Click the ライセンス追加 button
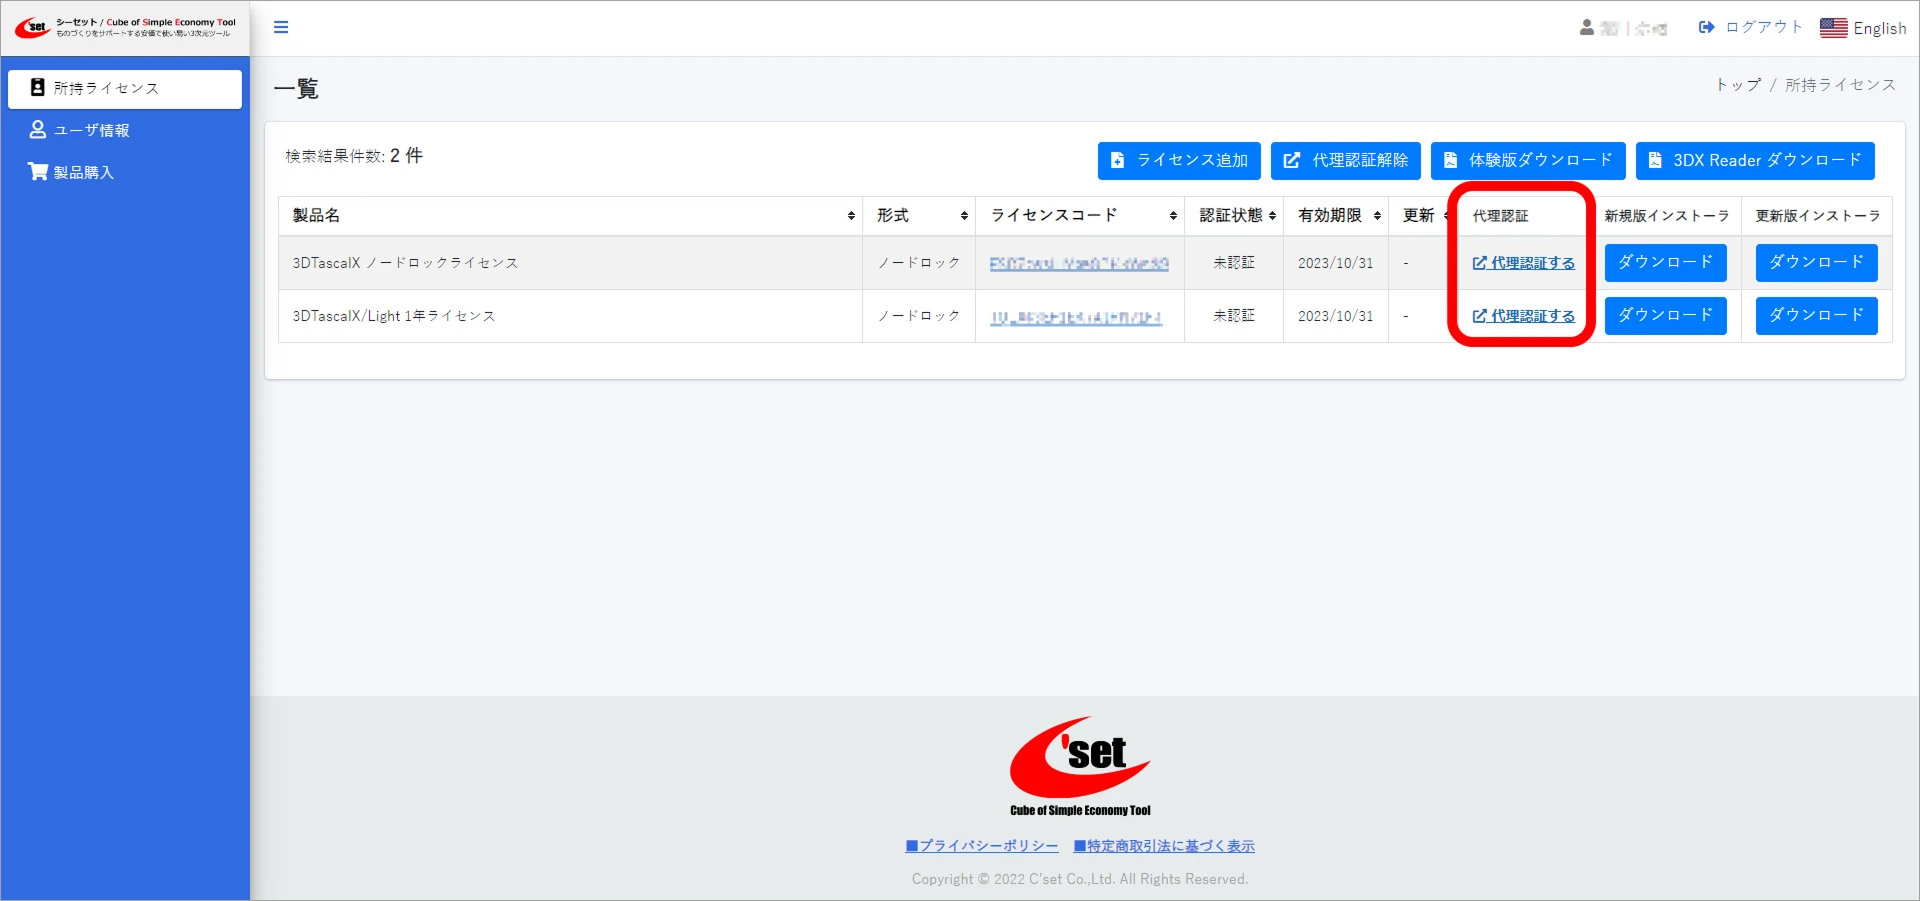 1179,161
